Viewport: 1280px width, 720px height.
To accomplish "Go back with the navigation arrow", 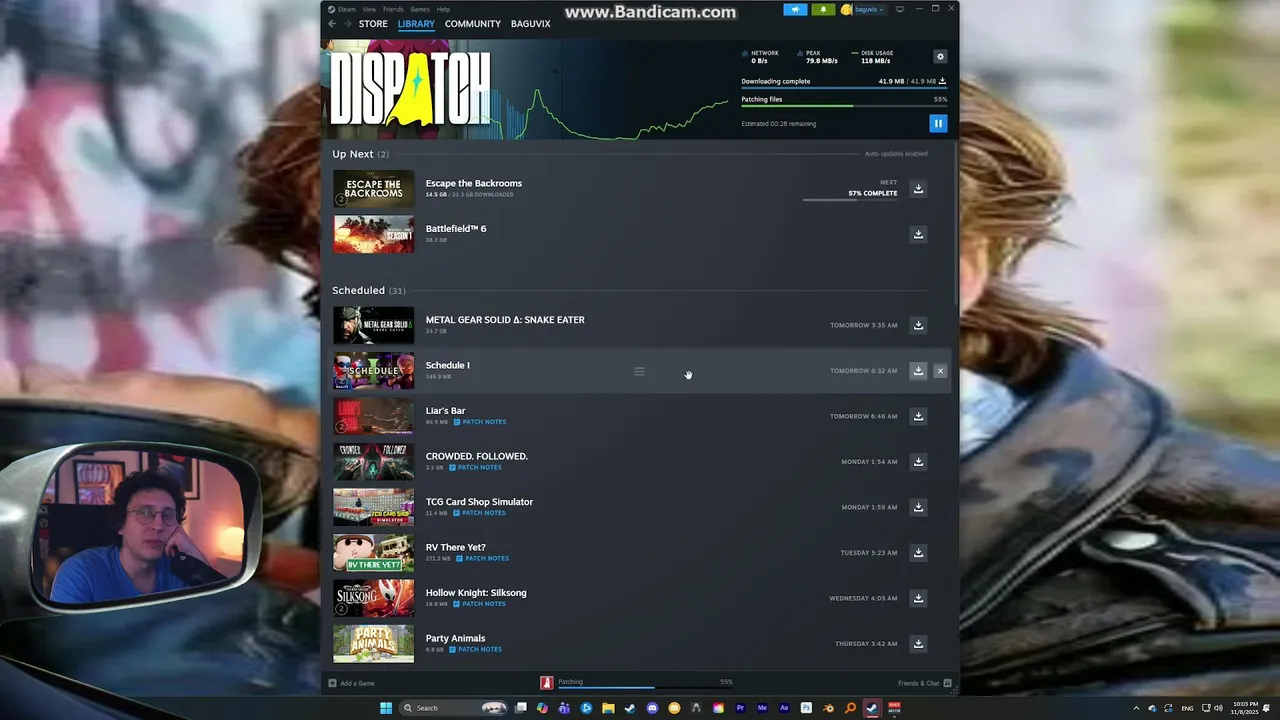I will coord(332,24).
